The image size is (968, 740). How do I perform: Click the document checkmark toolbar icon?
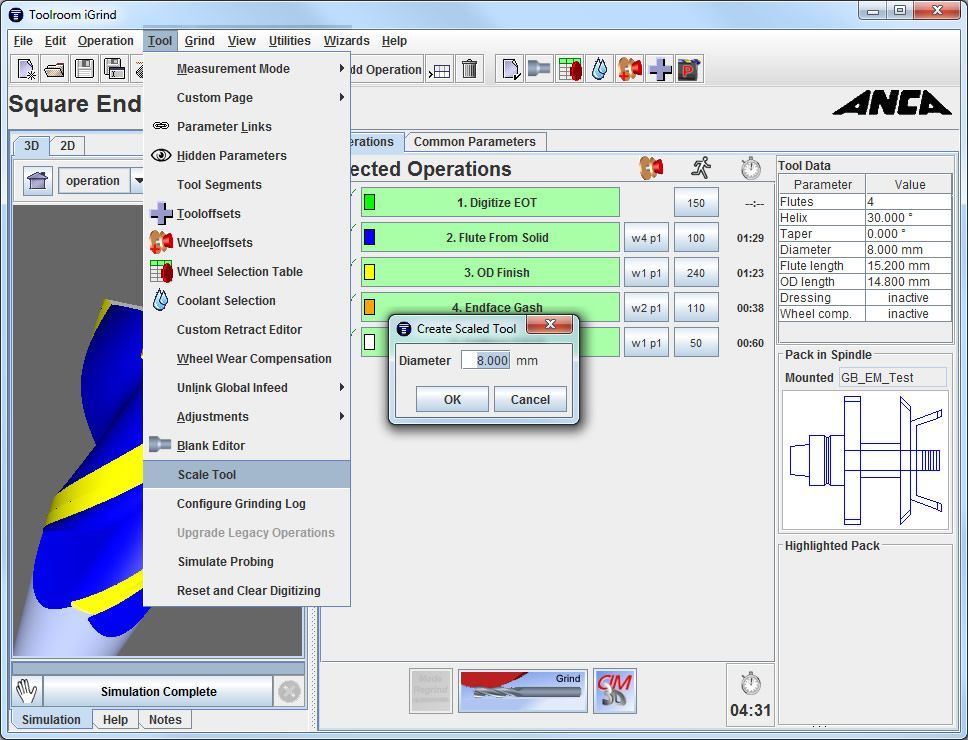511,69
